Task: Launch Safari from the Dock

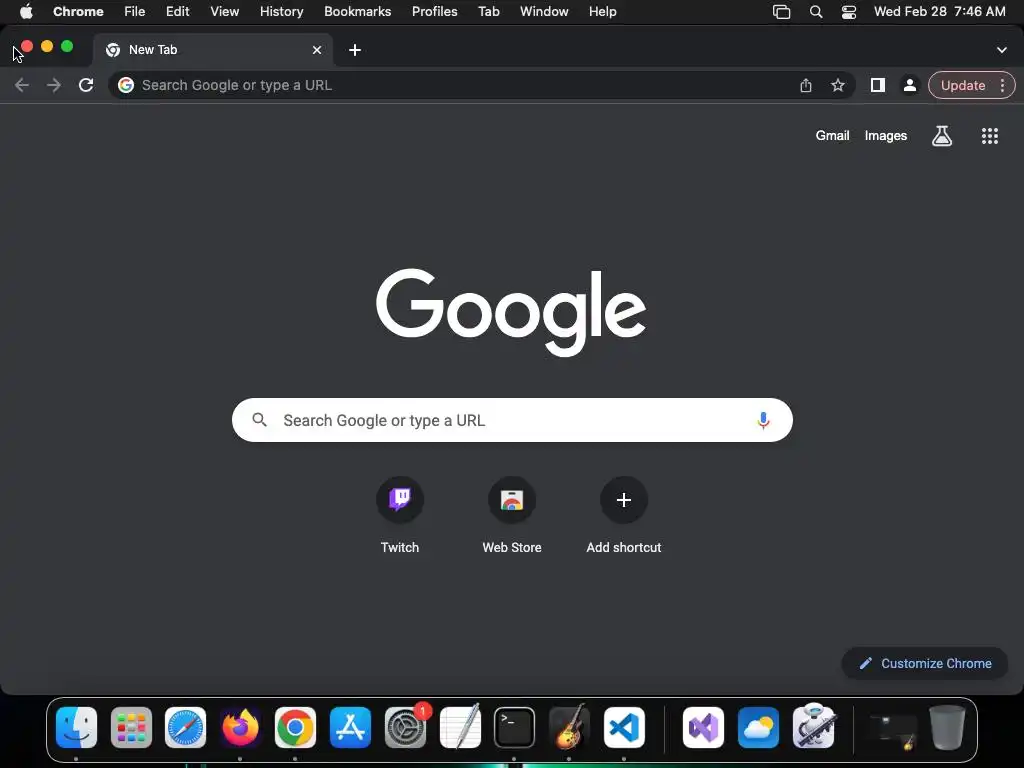Action: click(185, 728)
